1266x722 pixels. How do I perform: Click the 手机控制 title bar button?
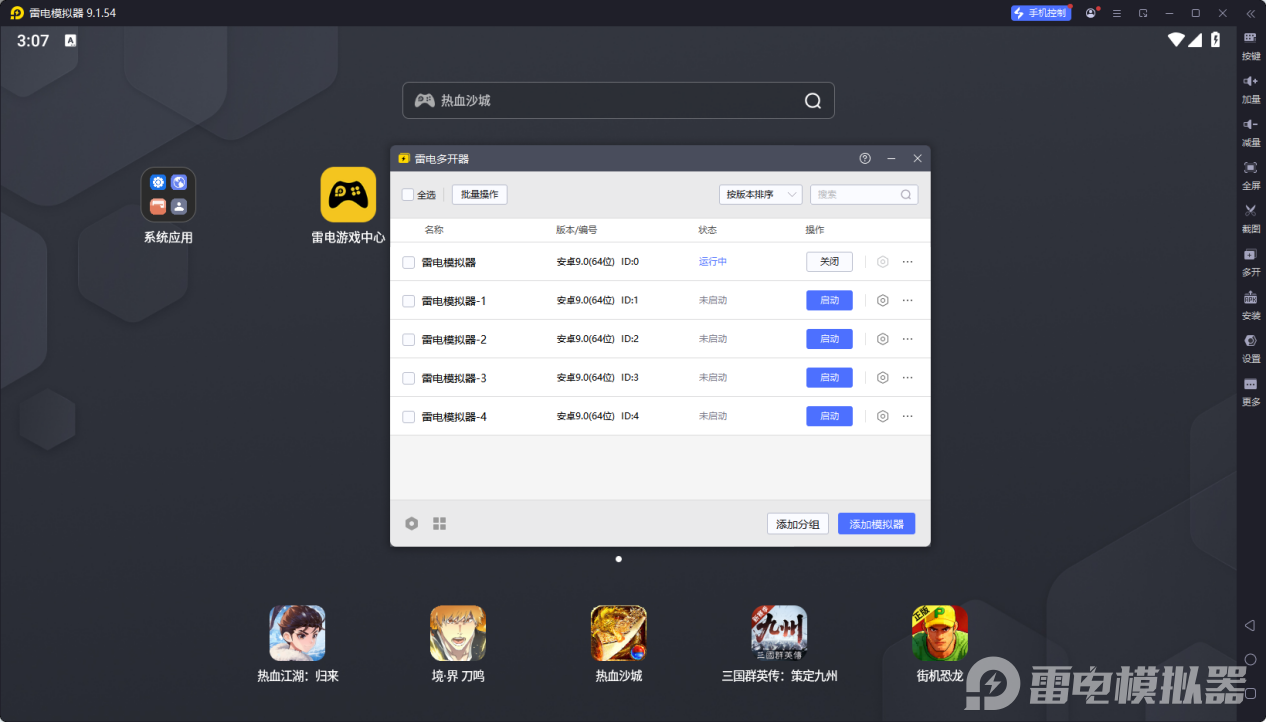coord(1041,13)
